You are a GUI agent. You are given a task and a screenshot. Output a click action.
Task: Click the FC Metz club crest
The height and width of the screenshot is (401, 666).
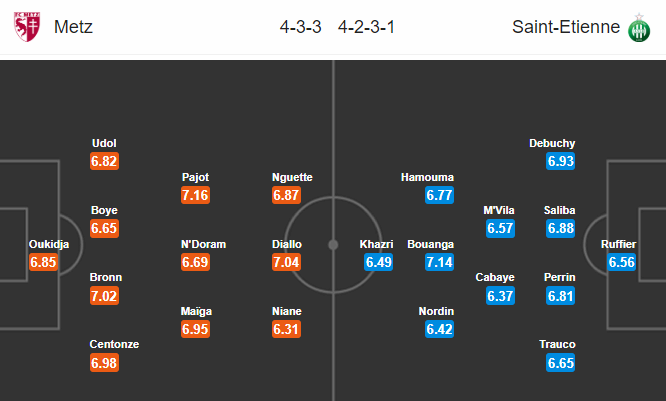point(27,27)
